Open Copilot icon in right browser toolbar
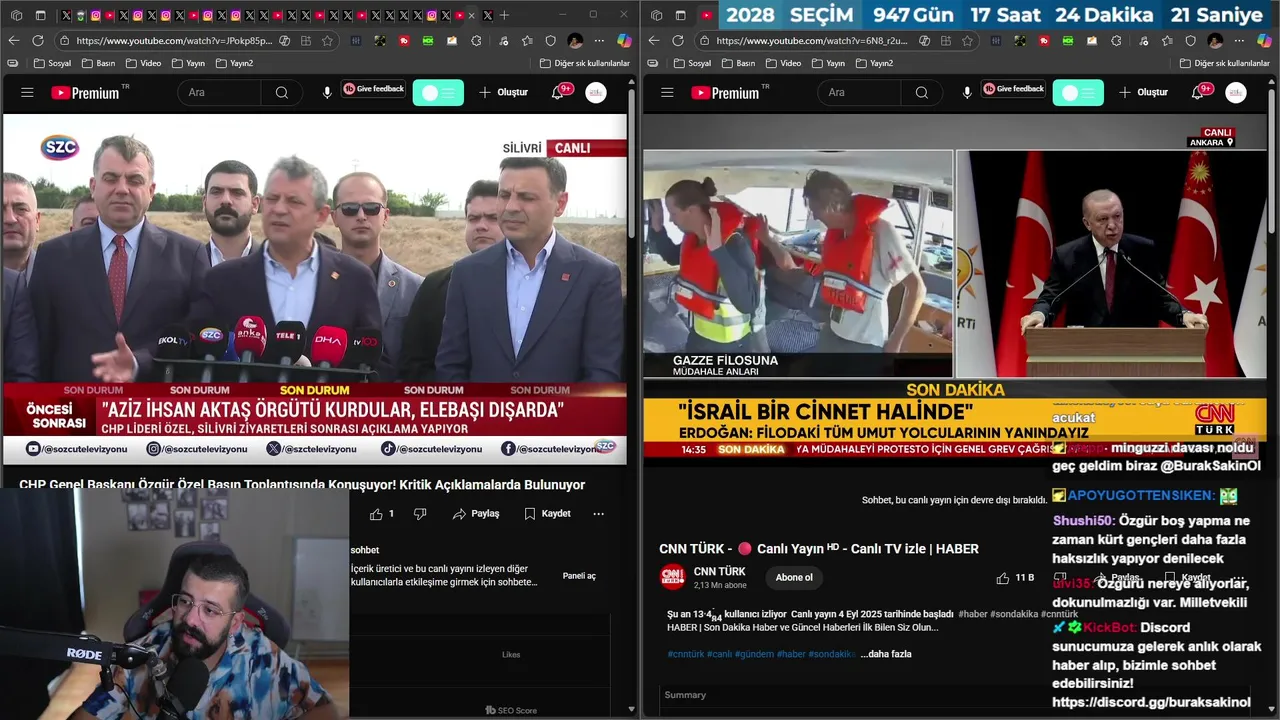The height and width of the screenshot is (720, 1280). [x=1264, y=41]
